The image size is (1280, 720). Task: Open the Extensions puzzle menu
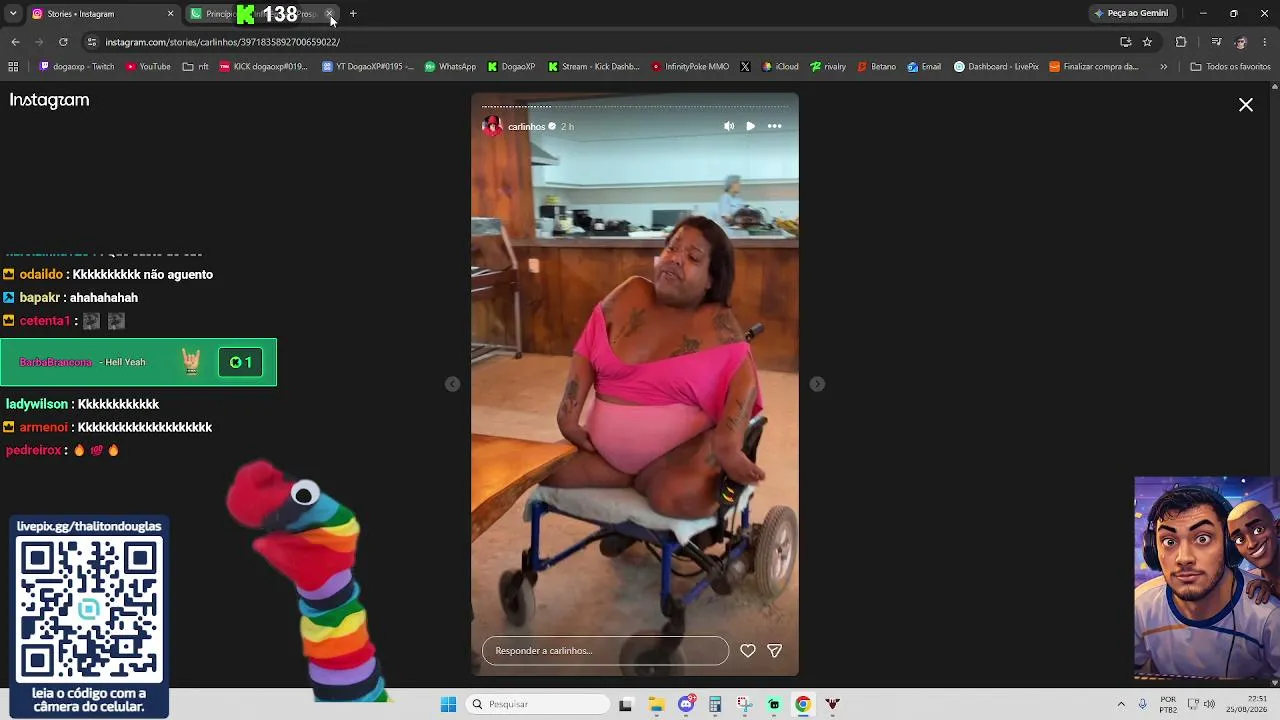click(x=1181, y=42)
